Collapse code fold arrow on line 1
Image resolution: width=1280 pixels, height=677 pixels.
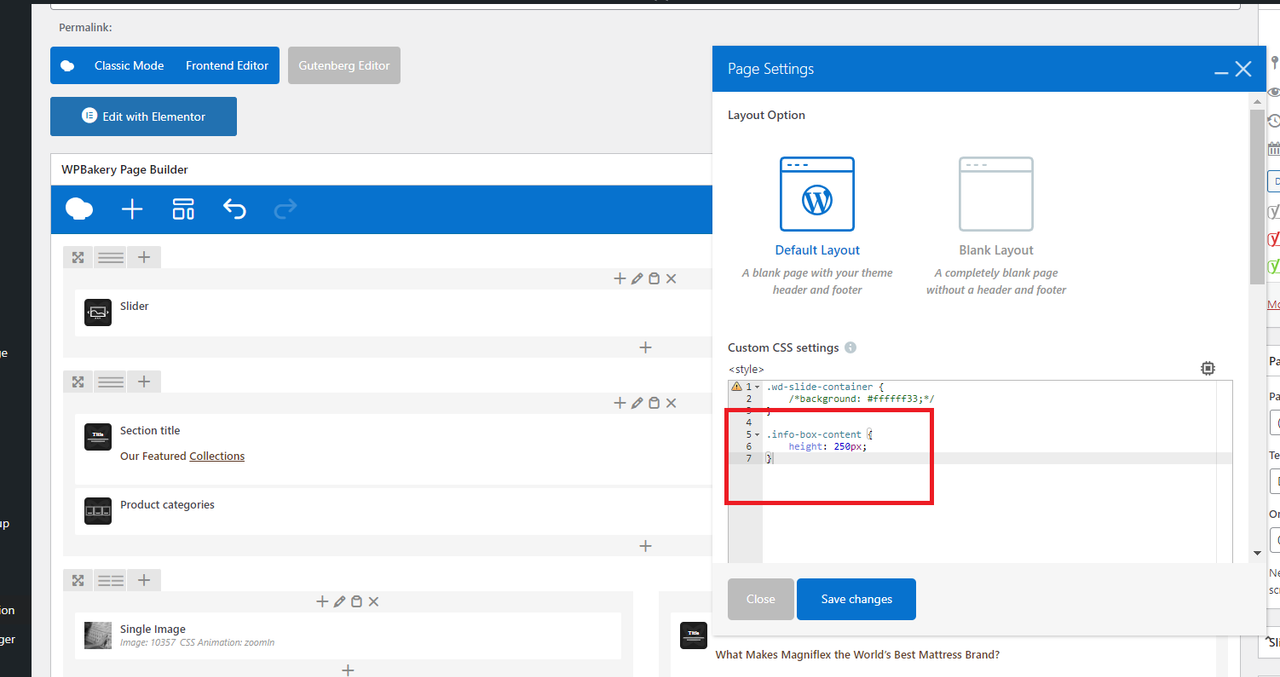pos(758,387)
